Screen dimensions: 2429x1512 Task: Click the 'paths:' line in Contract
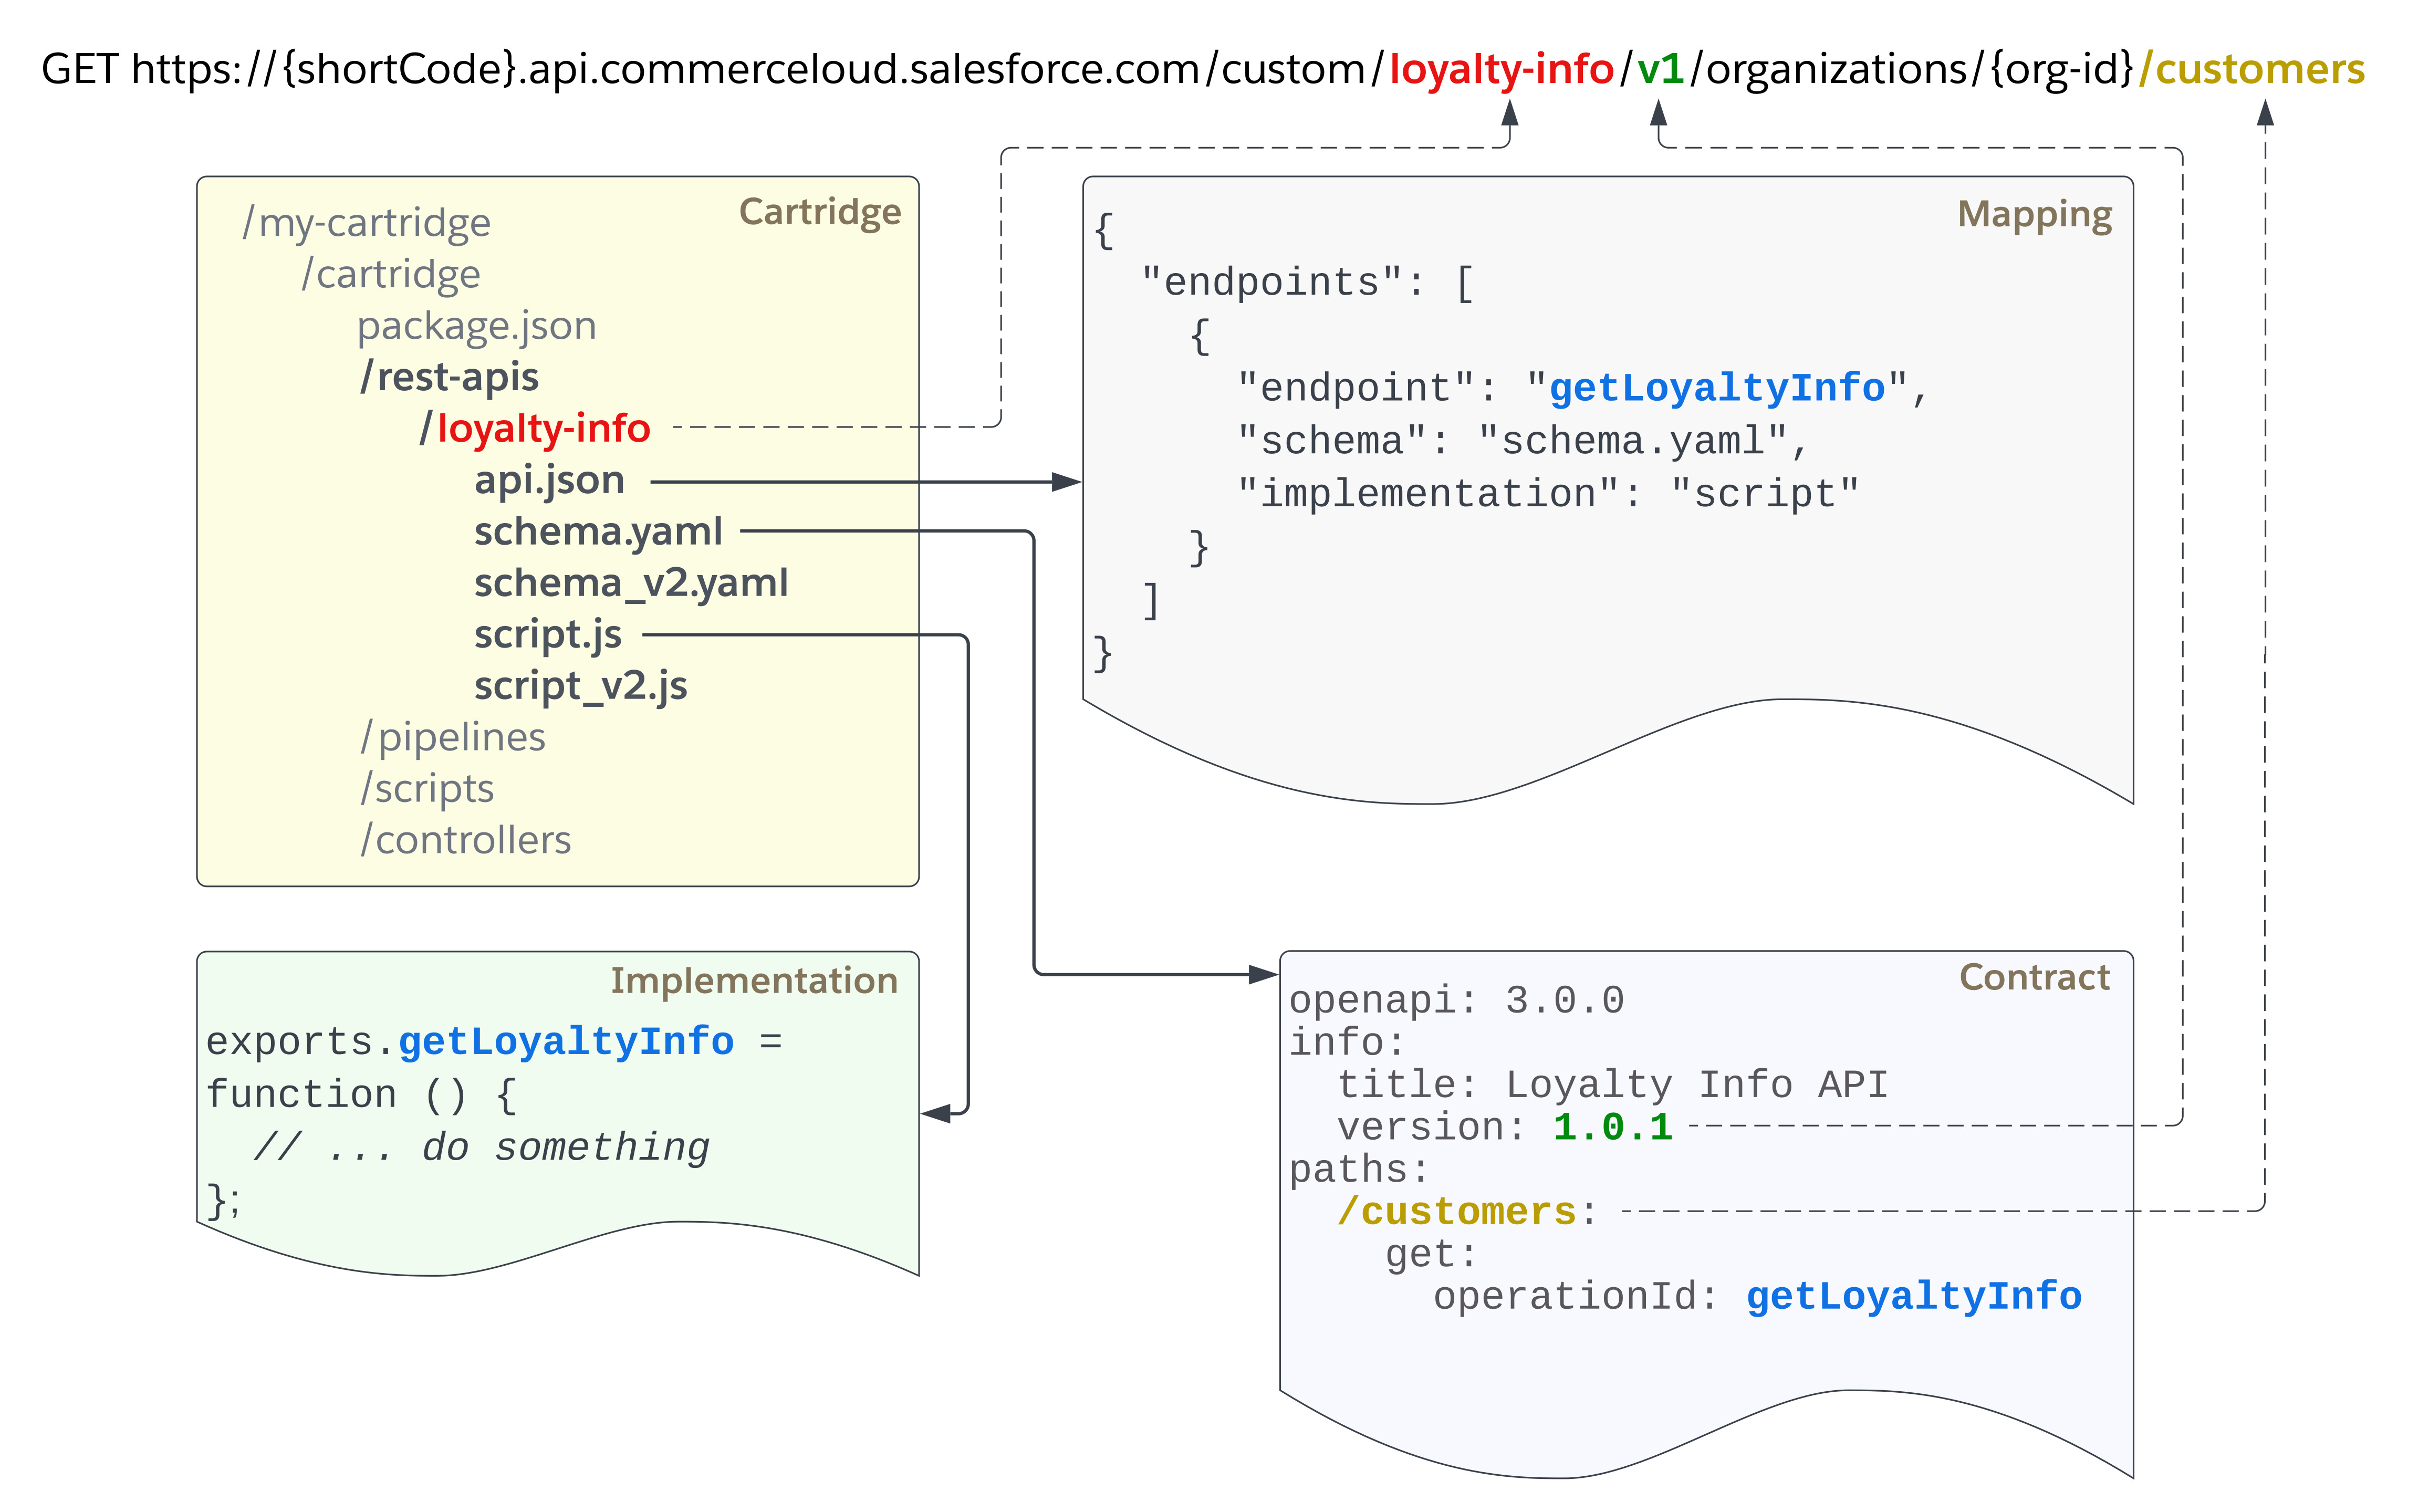click(x=1359, y=1170)
